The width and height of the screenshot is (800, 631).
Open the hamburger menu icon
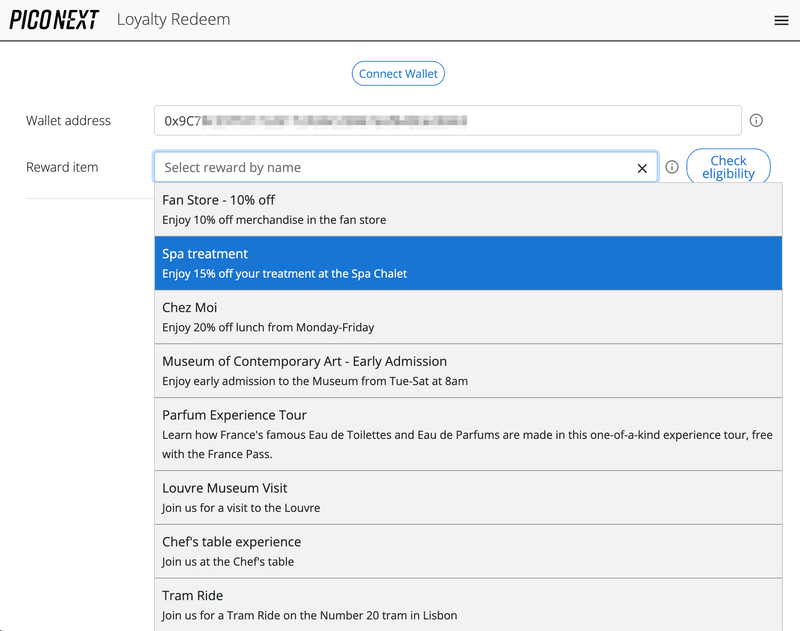pos(781,20)
